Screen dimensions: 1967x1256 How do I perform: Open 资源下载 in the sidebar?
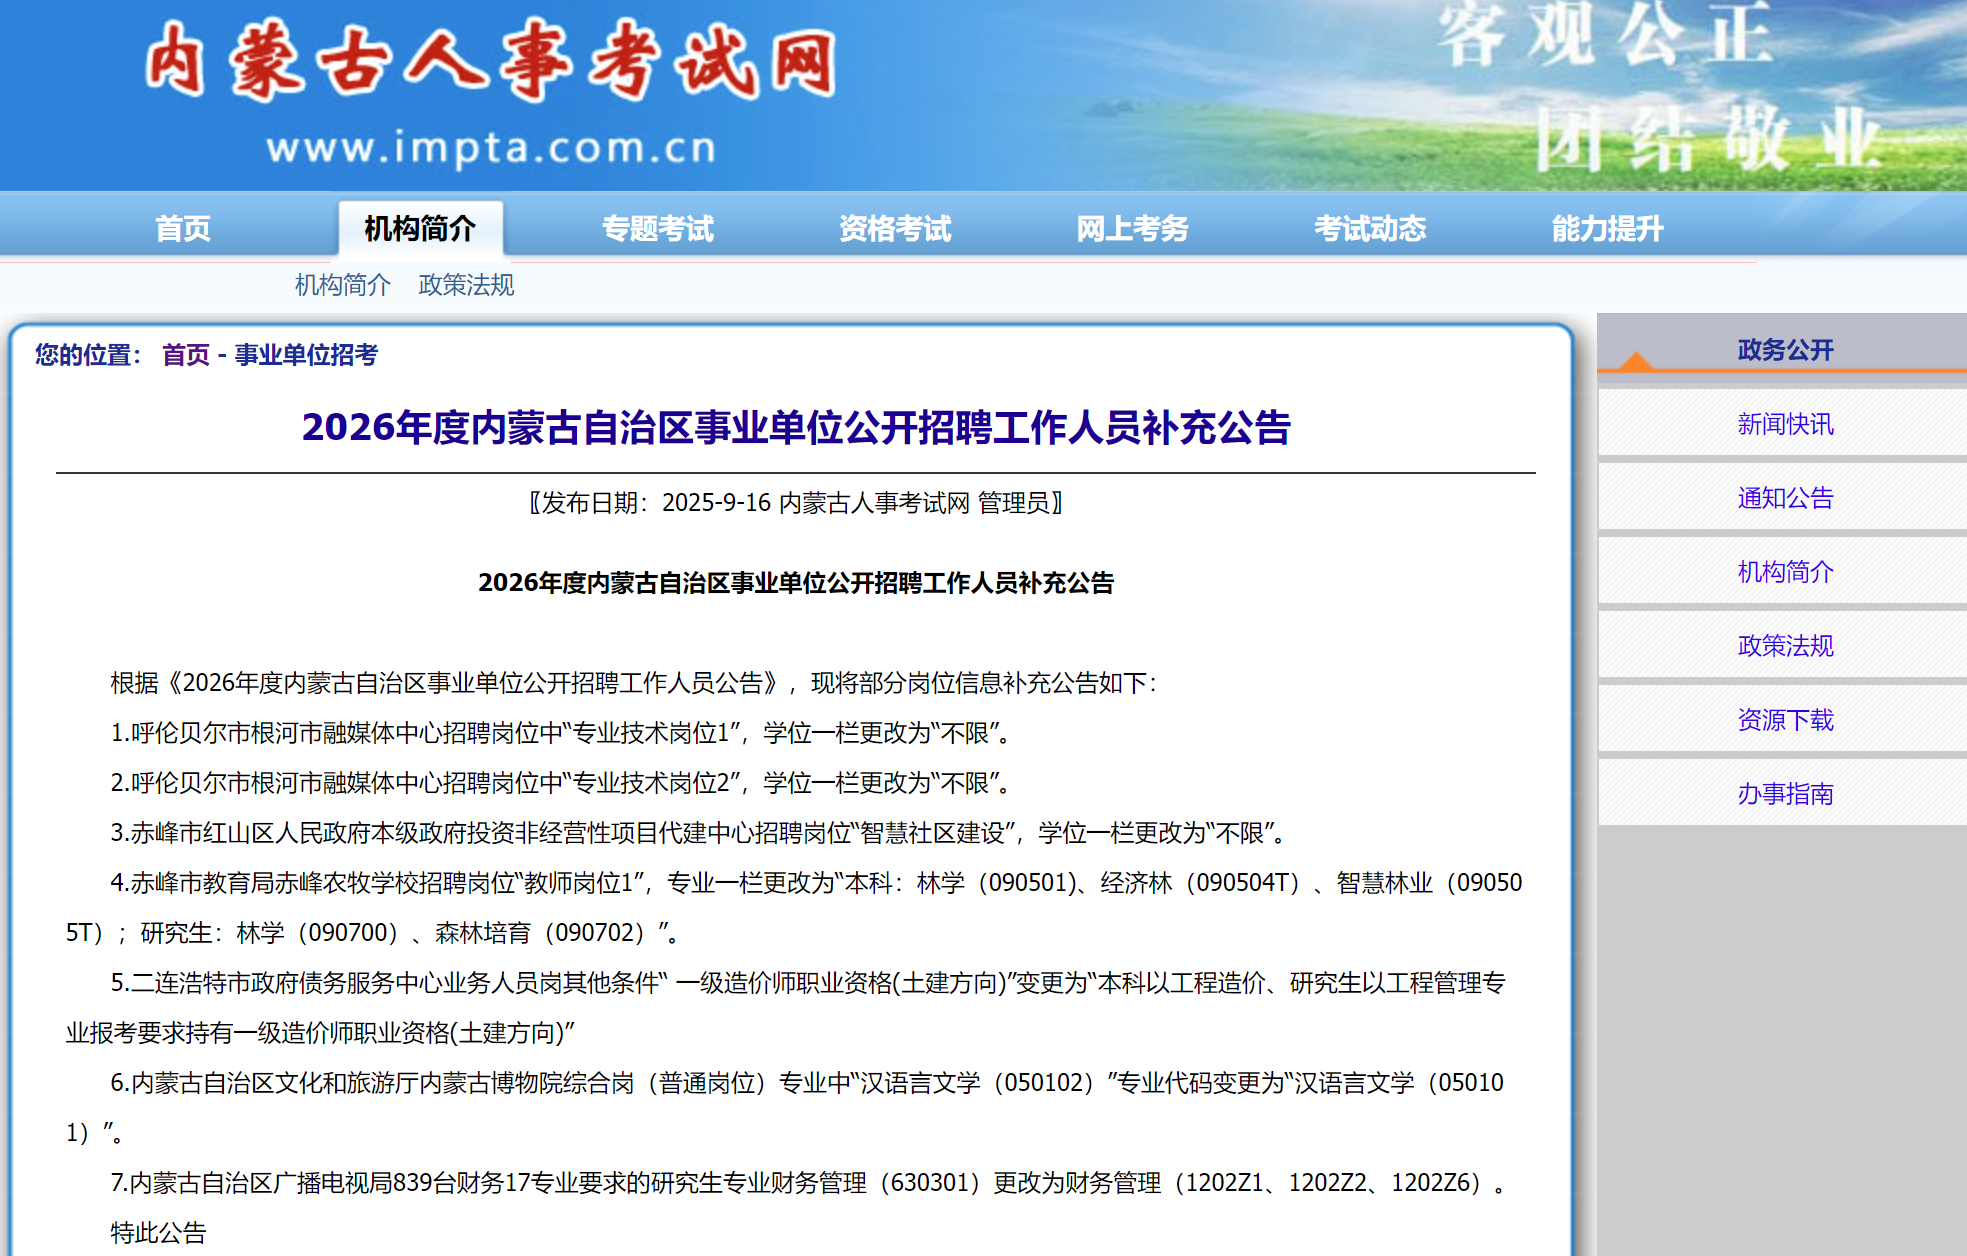point(1785,720)
